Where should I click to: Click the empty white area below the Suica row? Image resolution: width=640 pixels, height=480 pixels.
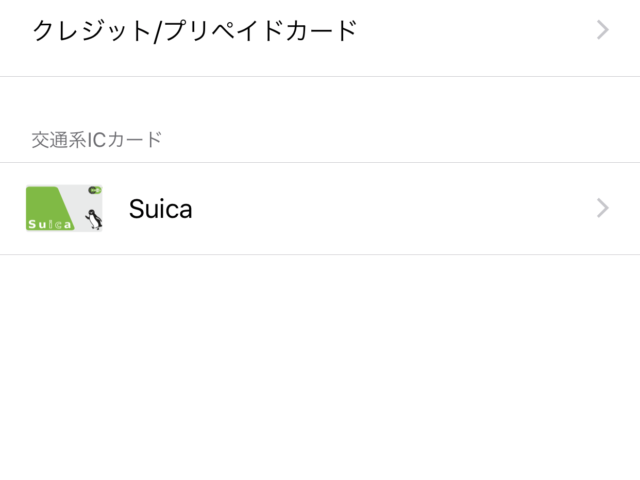[320, 367]
